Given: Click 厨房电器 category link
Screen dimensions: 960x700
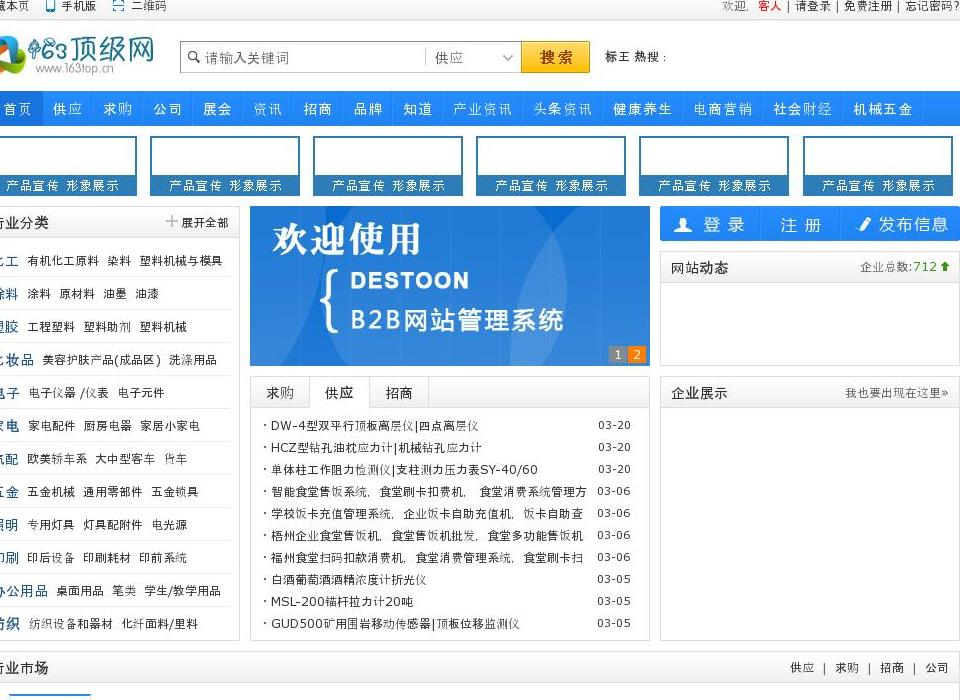Looking at the screenshot, I should pyautogui.click(x=107, y=426).
